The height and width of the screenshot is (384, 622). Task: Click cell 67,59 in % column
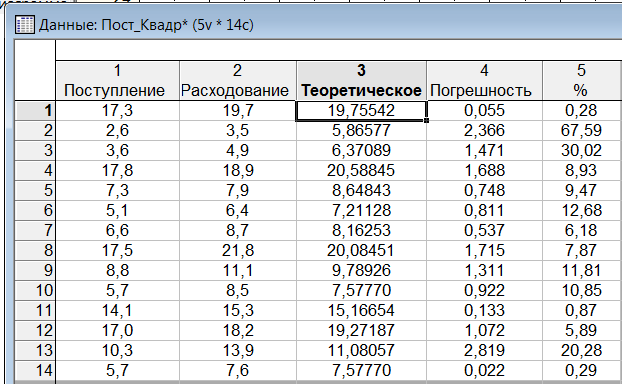pos(582,131)
